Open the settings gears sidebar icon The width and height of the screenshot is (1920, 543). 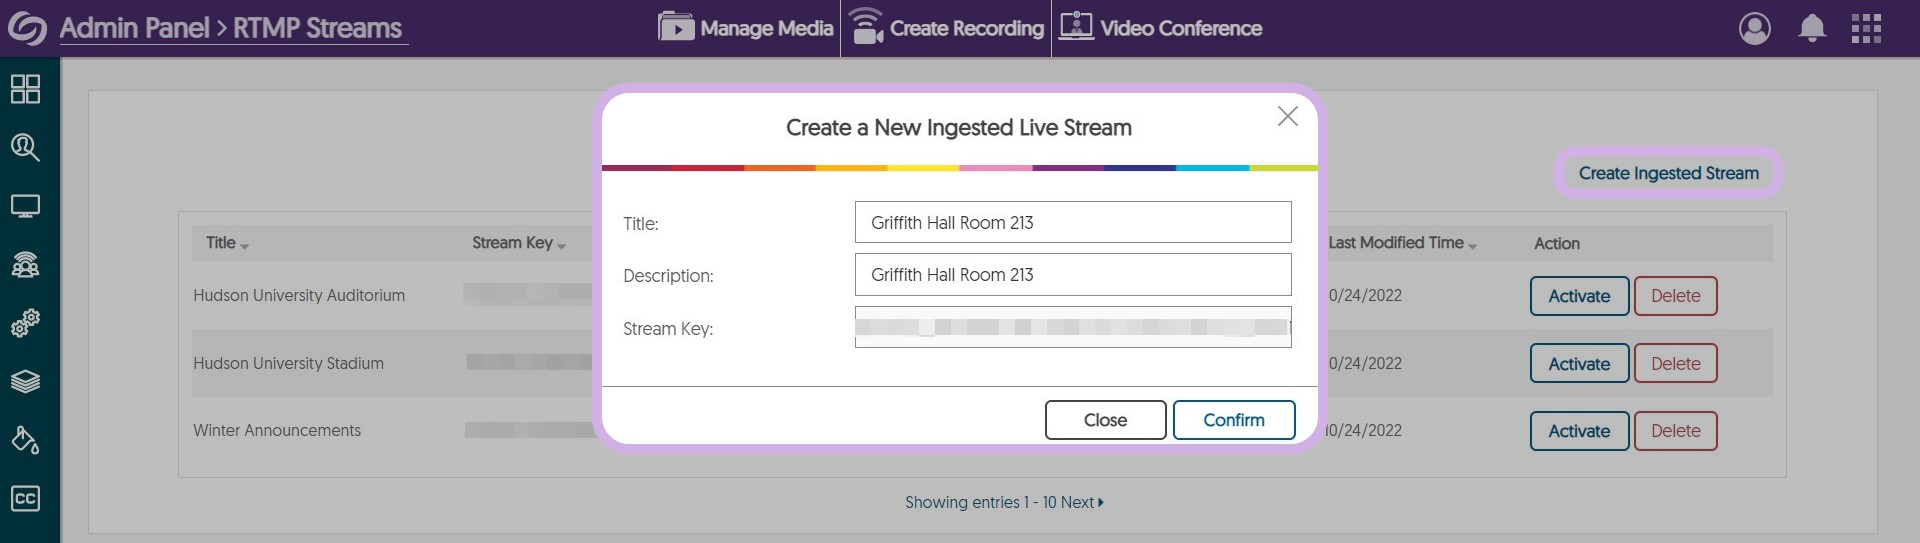coord(25,323)
